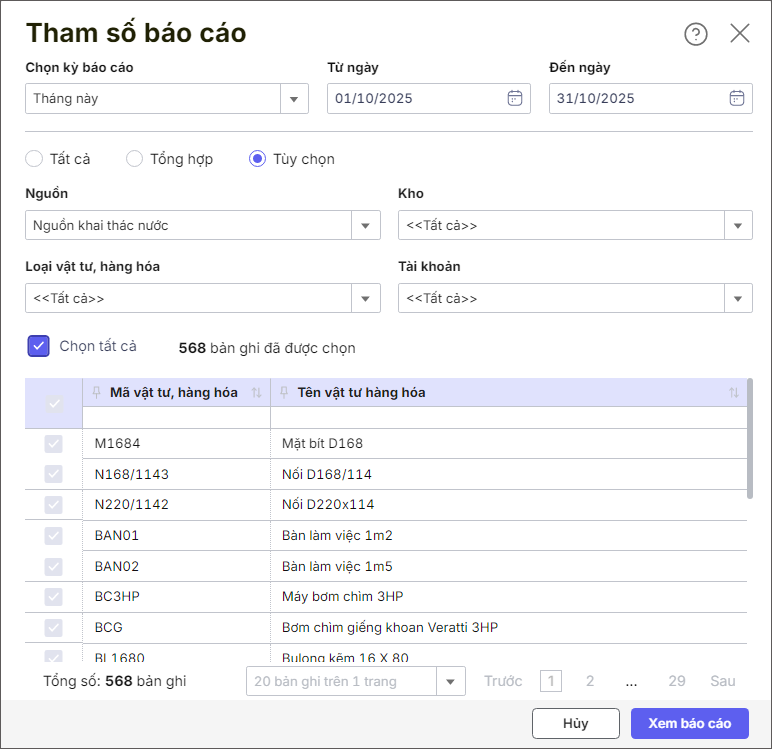Screen dimensions: 772x749
Task: Click pin icon on Mã vật tư column
Action: pos(96,392)
